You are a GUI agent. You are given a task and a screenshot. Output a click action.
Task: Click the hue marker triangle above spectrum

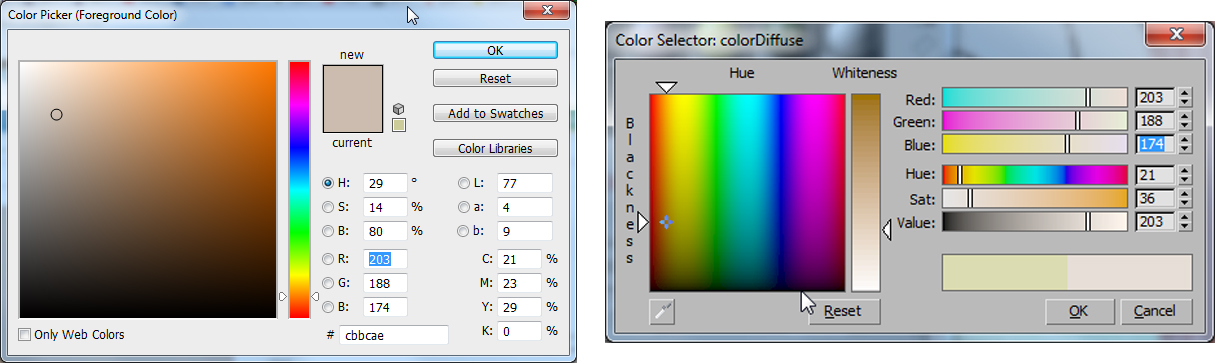pyautogui.click(x=666, y=88)
